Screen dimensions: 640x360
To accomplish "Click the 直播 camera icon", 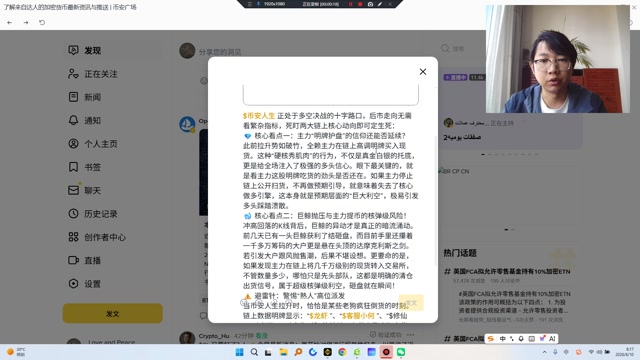I will pos(73,260).
